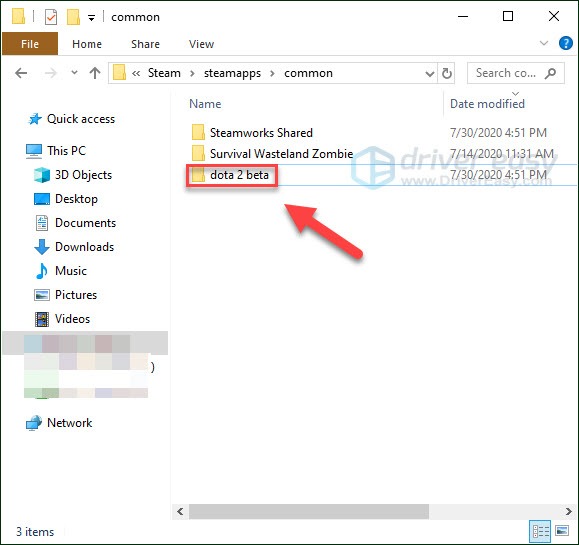Switch to the Details view layout icon
The width and height of the screenshot is (579, 545).
point(541,531)
